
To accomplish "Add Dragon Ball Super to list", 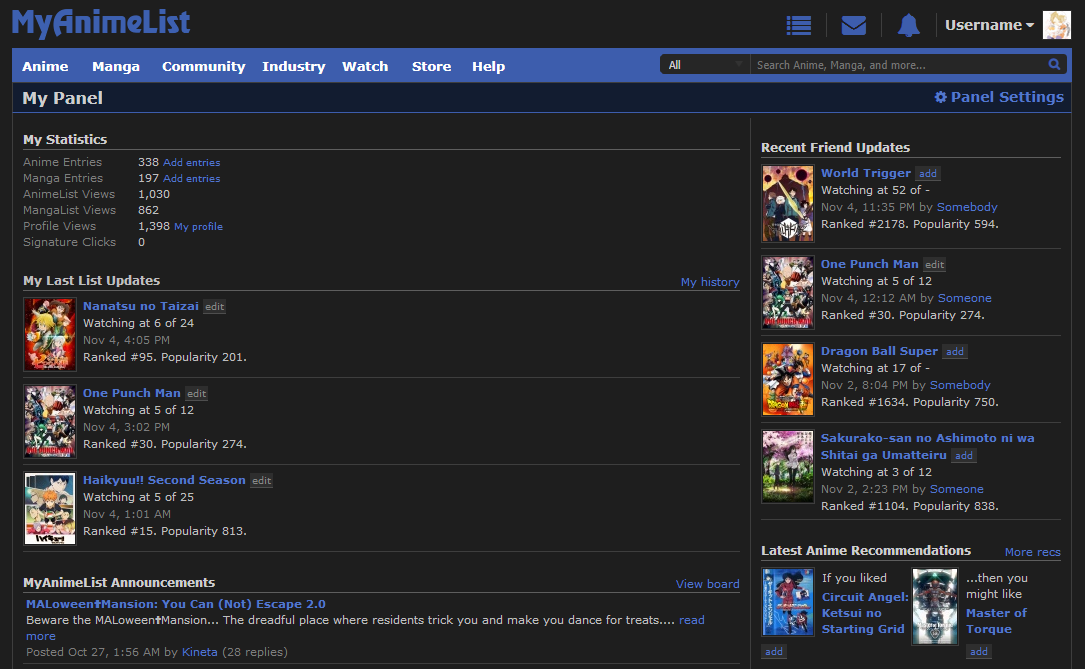I will 955,352.
